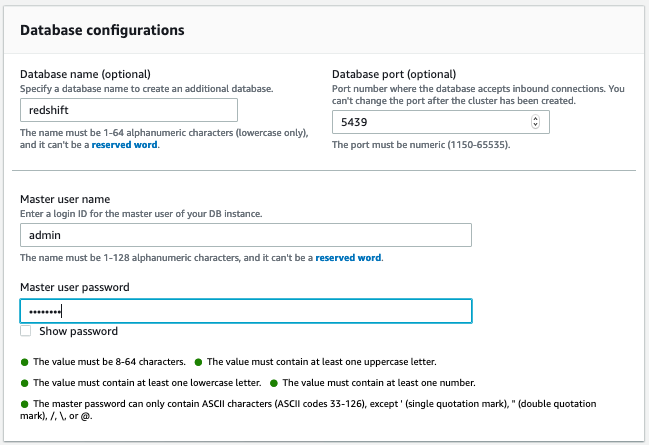
Task: Focus the Database name field containing redshift
Action: click(x=127, y=110)
